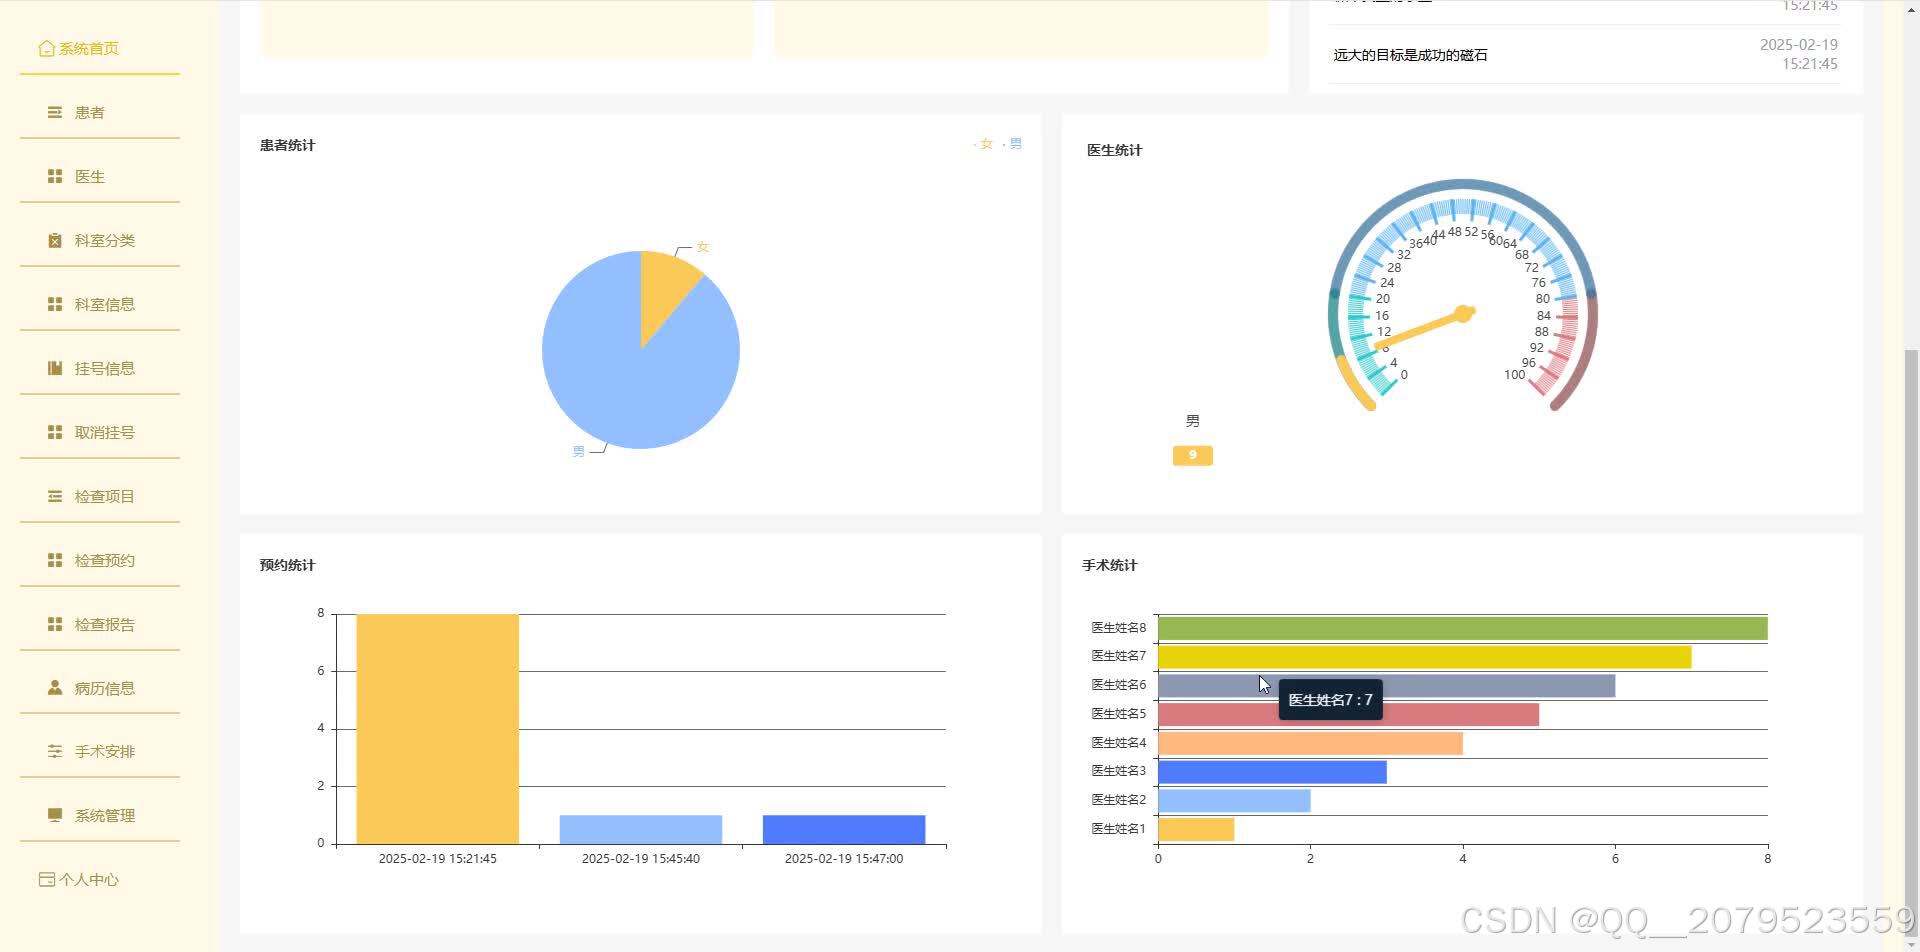Click the dark blue 15:47:00 bar
1920x952 pixels.
843,830
